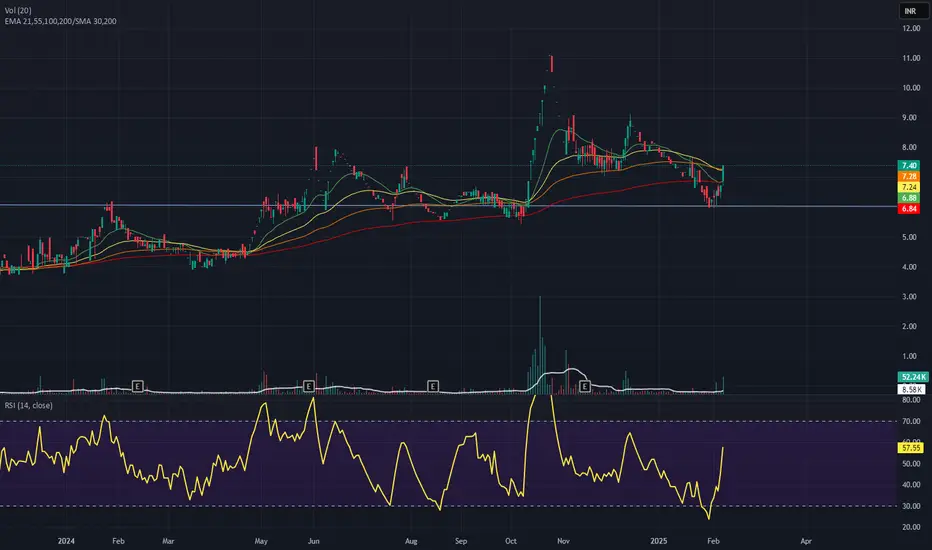Click the 7.40 current price label
The height and width of the screenshot is (550, 932).
(909, 165)
